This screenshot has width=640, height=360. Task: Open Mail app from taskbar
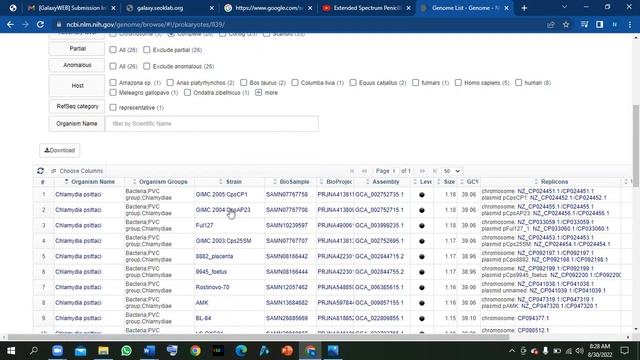[x=80, y=351]
